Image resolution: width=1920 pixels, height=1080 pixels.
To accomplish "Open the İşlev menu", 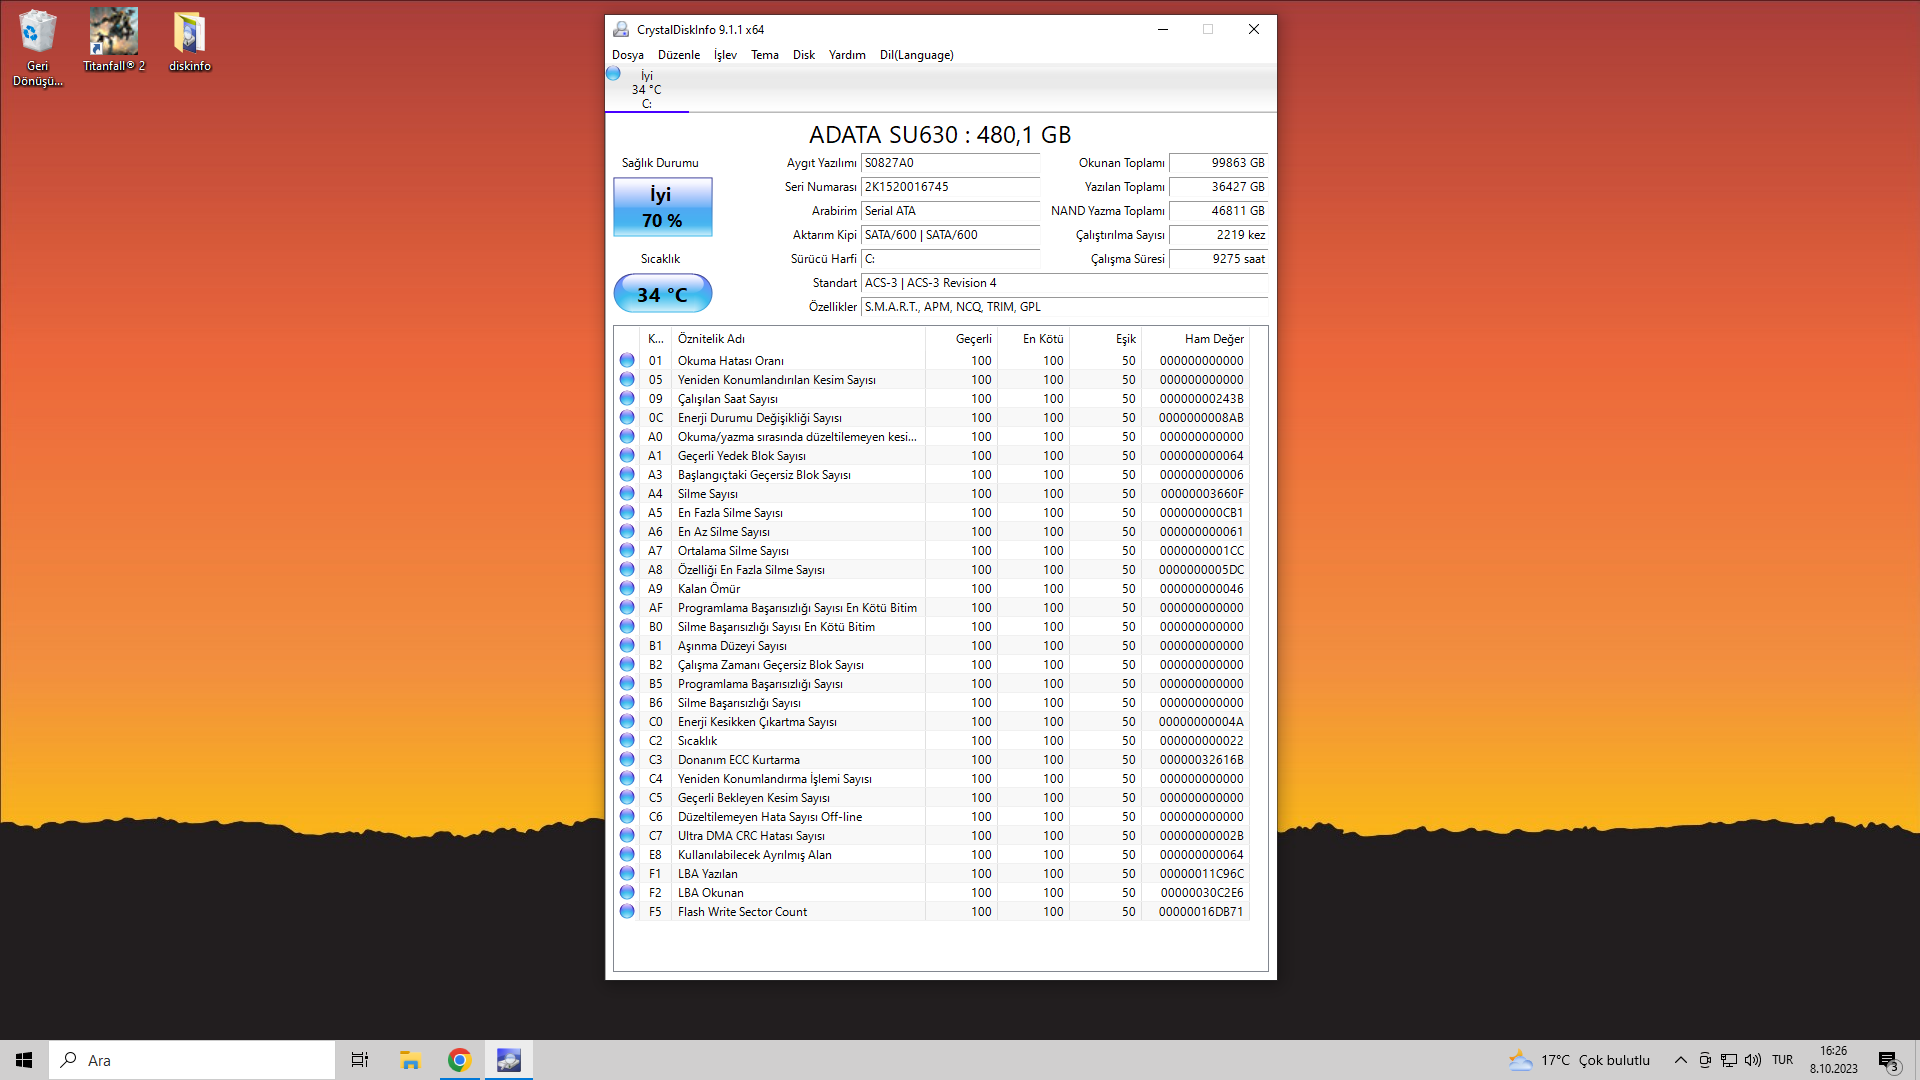I will coord(724,55).
